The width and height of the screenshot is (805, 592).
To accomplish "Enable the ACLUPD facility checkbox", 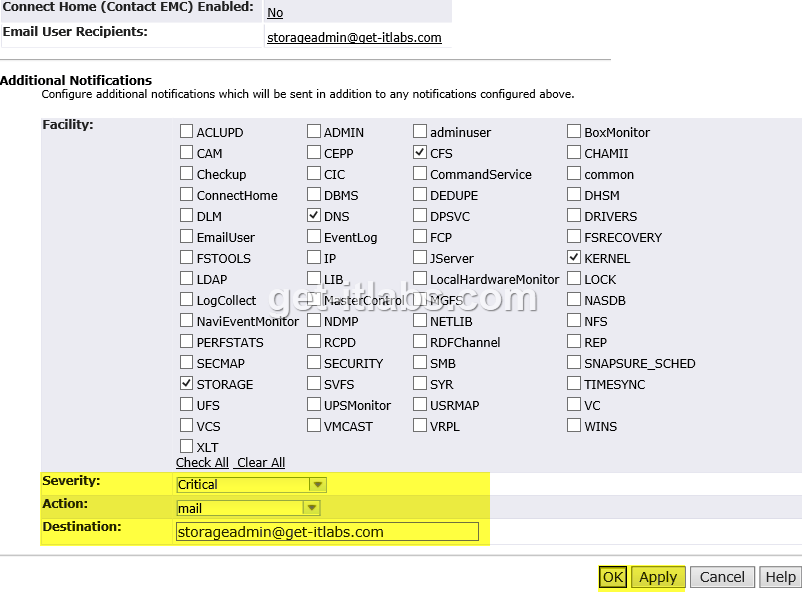I will tap(186, 131).
